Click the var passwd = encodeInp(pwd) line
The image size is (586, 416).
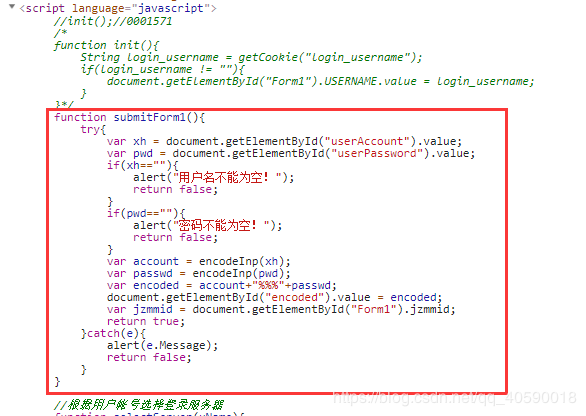click(198, 273)
